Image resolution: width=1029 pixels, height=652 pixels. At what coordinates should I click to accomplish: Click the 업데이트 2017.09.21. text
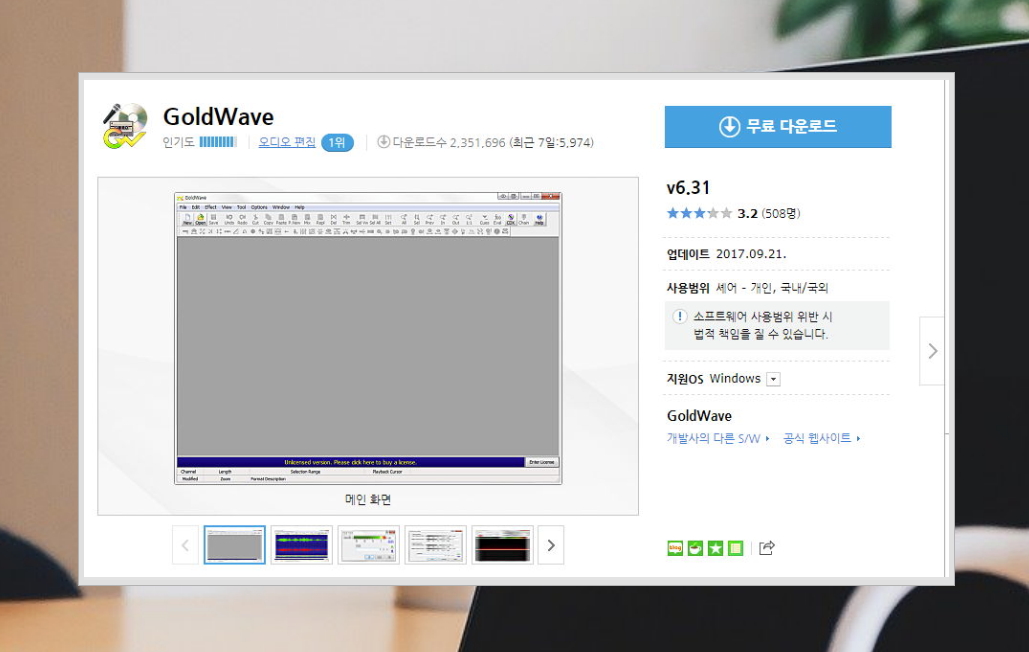coord(726,254)
